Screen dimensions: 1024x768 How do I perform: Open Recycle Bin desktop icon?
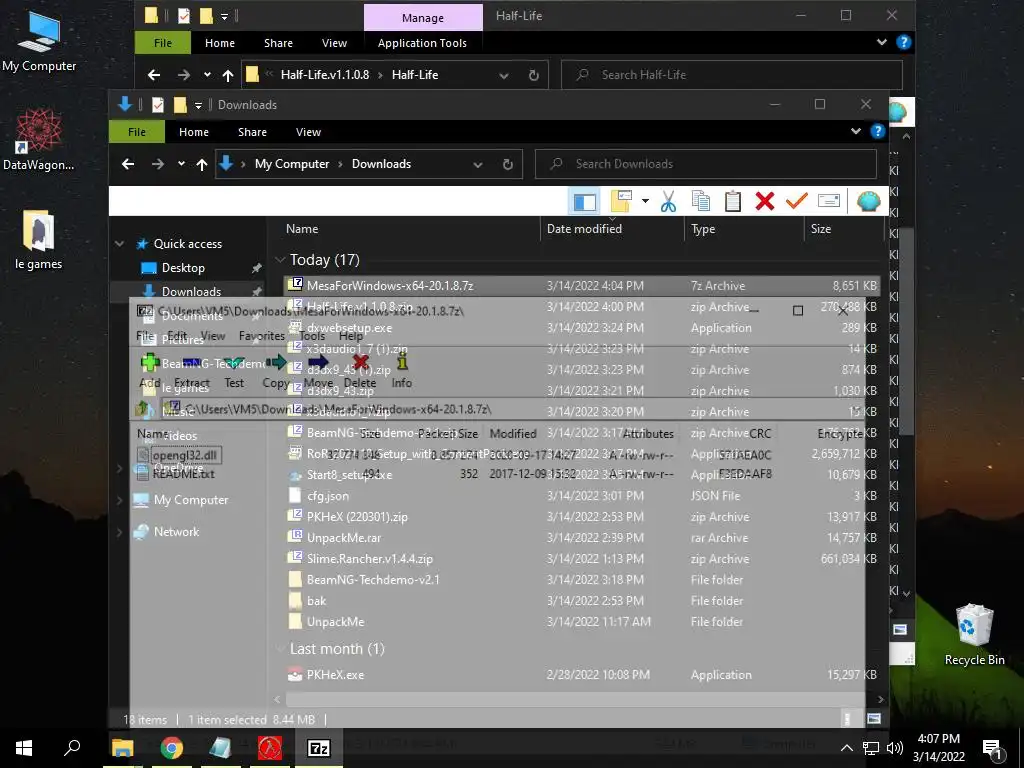[x=974, y=635]
